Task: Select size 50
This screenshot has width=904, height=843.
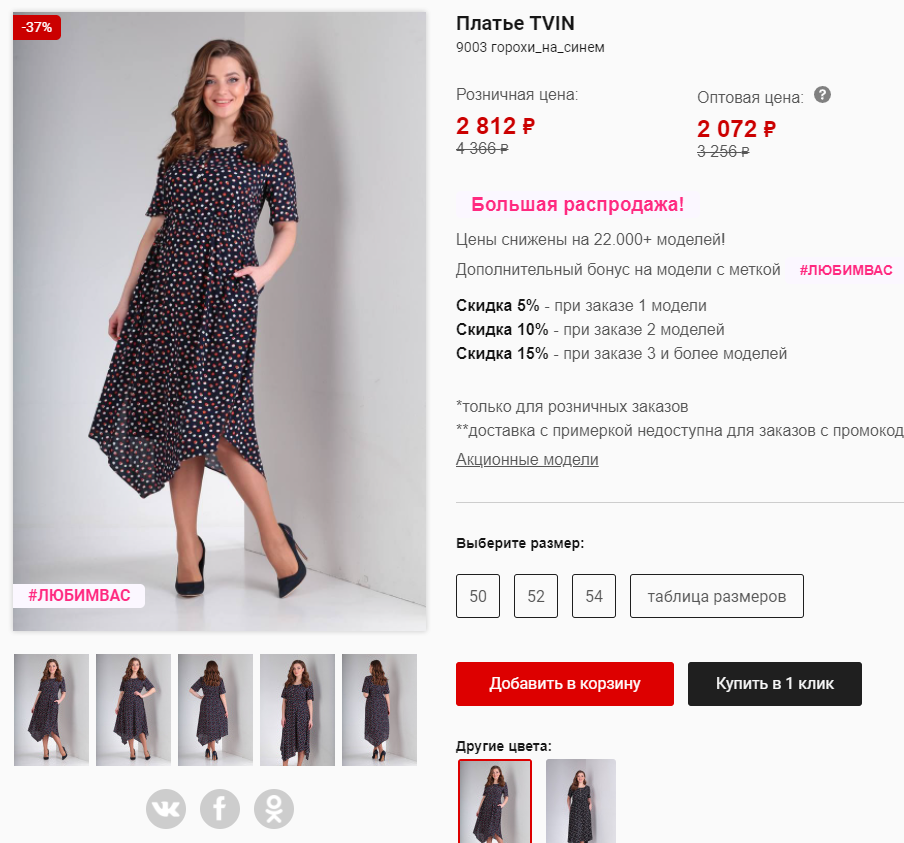Action: click(x=478, y=596)
